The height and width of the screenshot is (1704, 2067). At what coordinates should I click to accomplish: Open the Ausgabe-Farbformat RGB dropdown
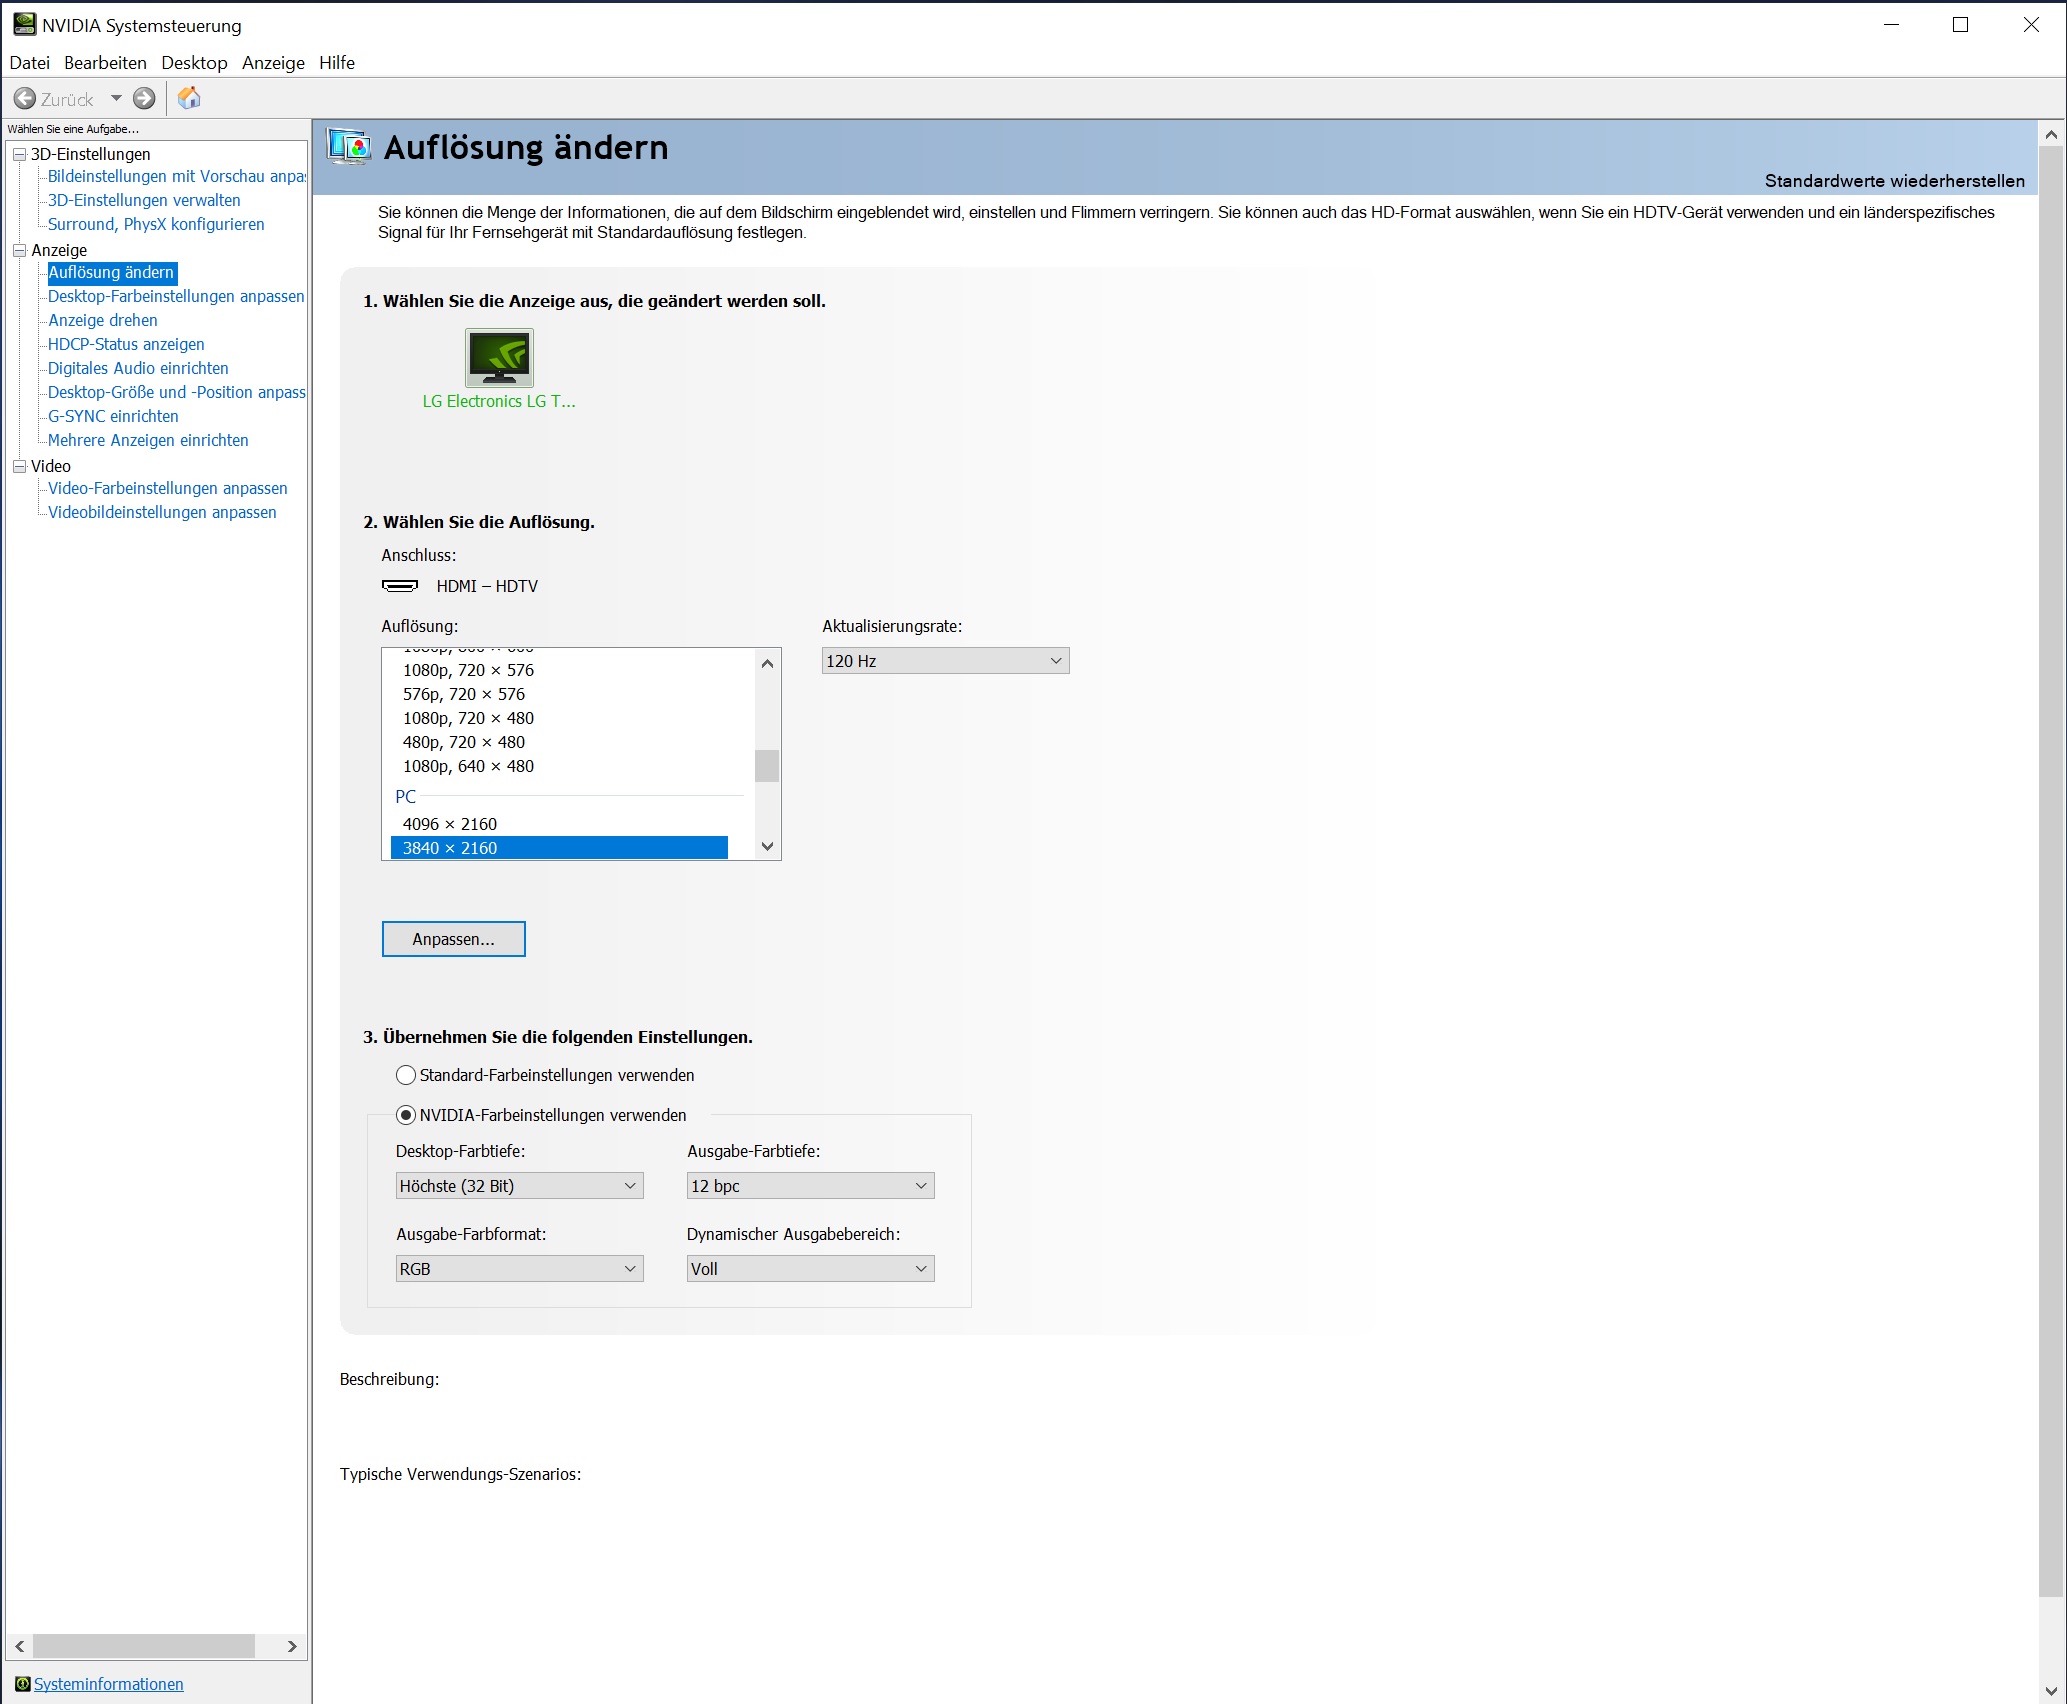point(519,1269)
